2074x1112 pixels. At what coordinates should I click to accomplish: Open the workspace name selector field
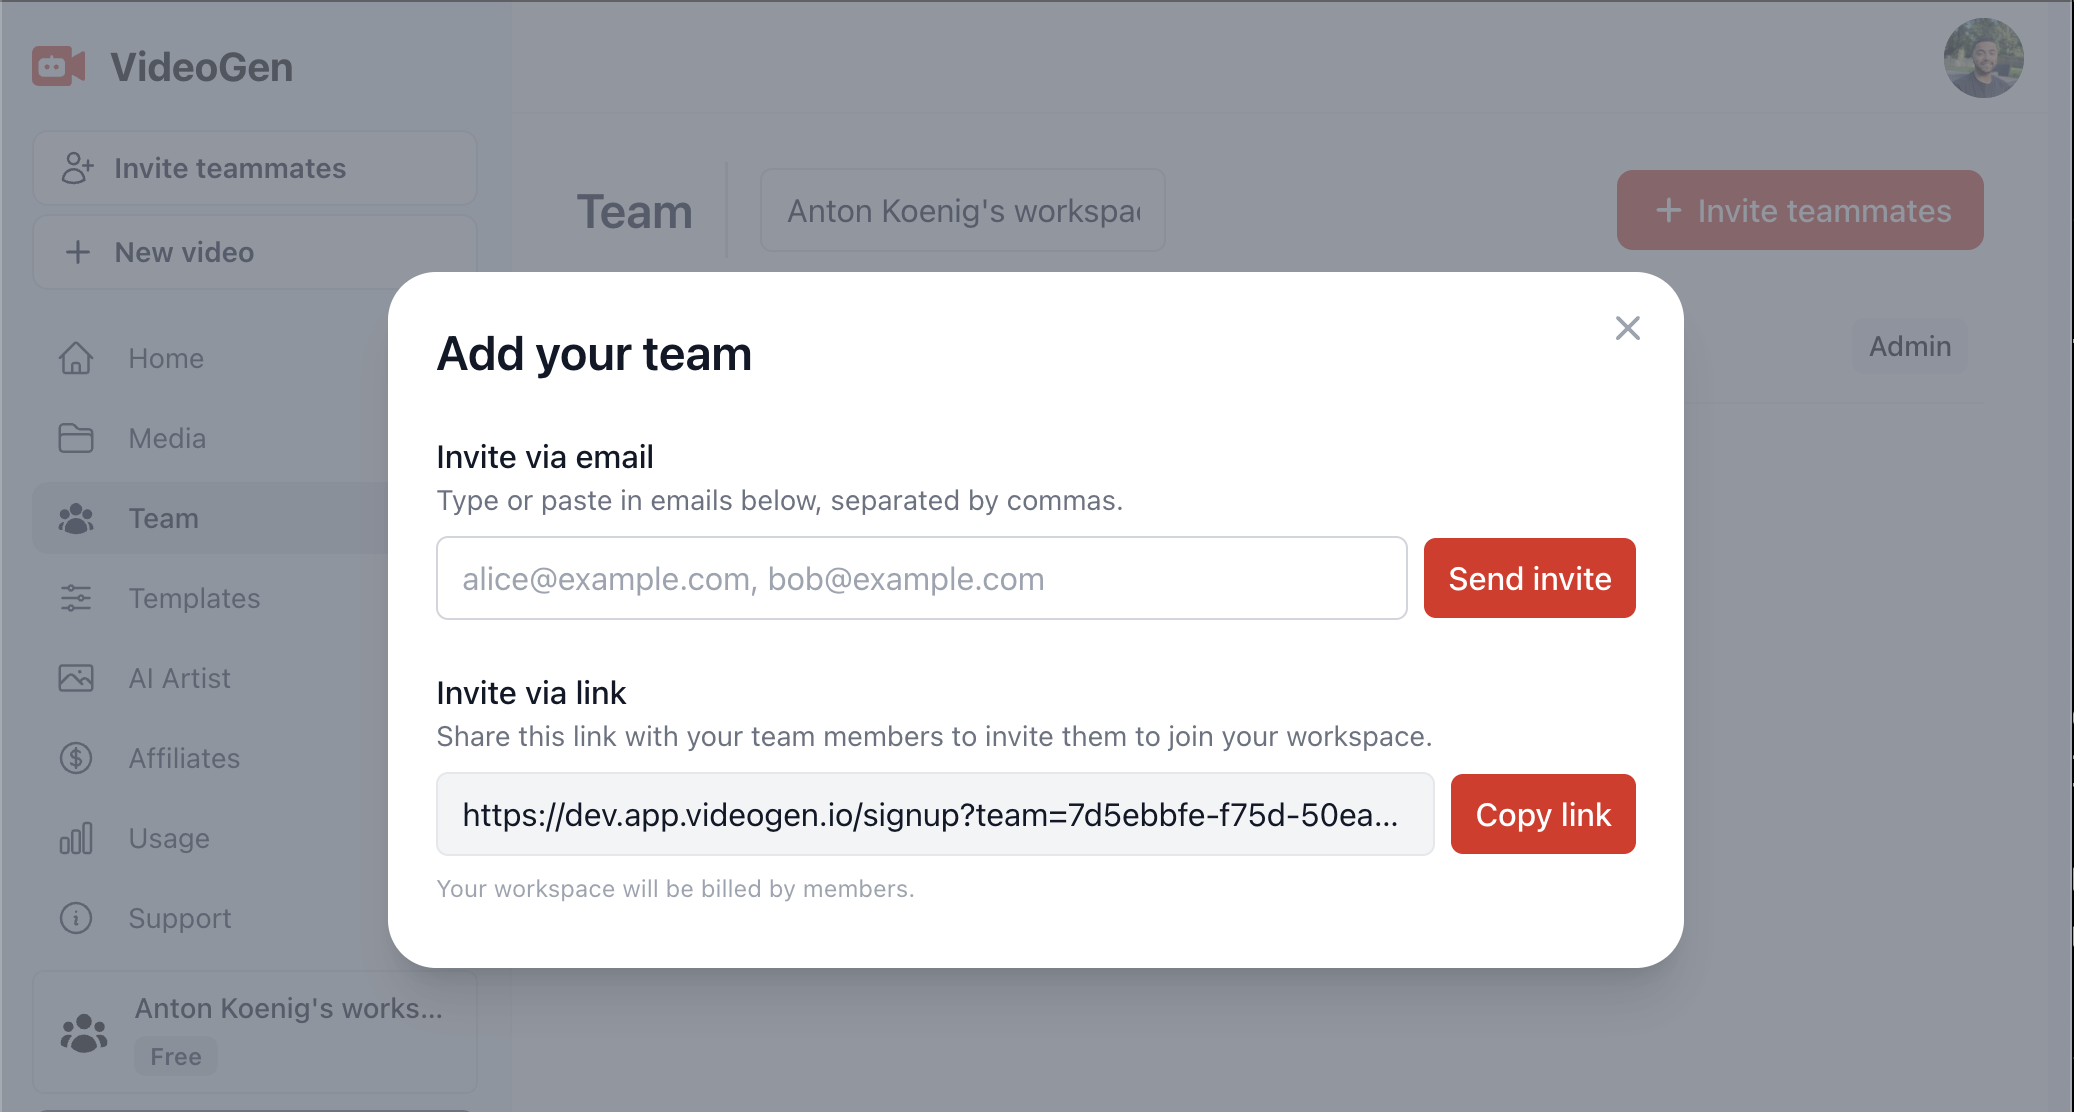tap(962, 211)
